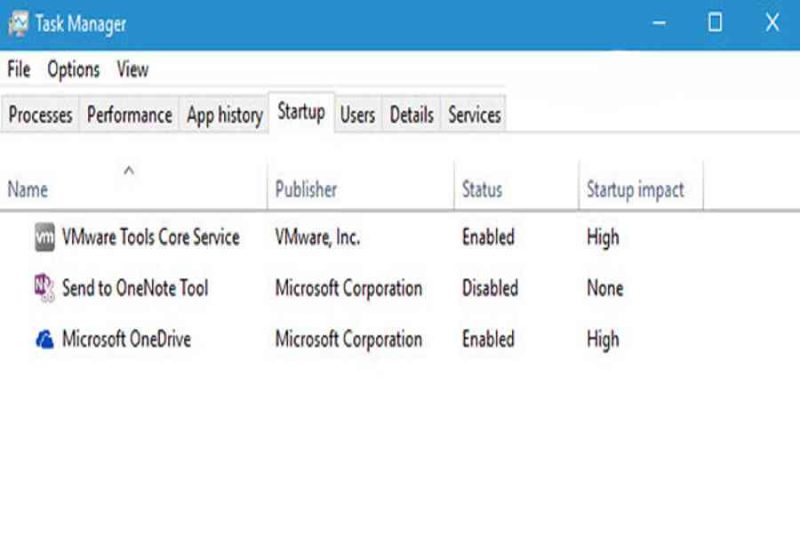800x536 pixels.
Task: Go to the App history tab
Action: [224, 114]
